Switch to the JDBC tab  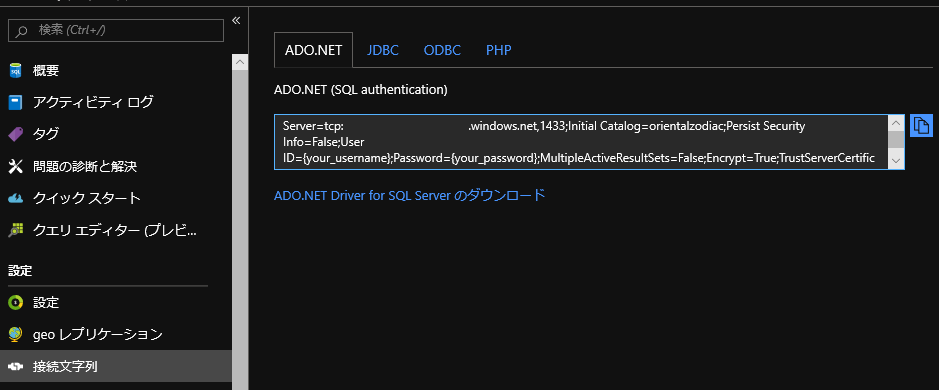(x=383, y=50)
